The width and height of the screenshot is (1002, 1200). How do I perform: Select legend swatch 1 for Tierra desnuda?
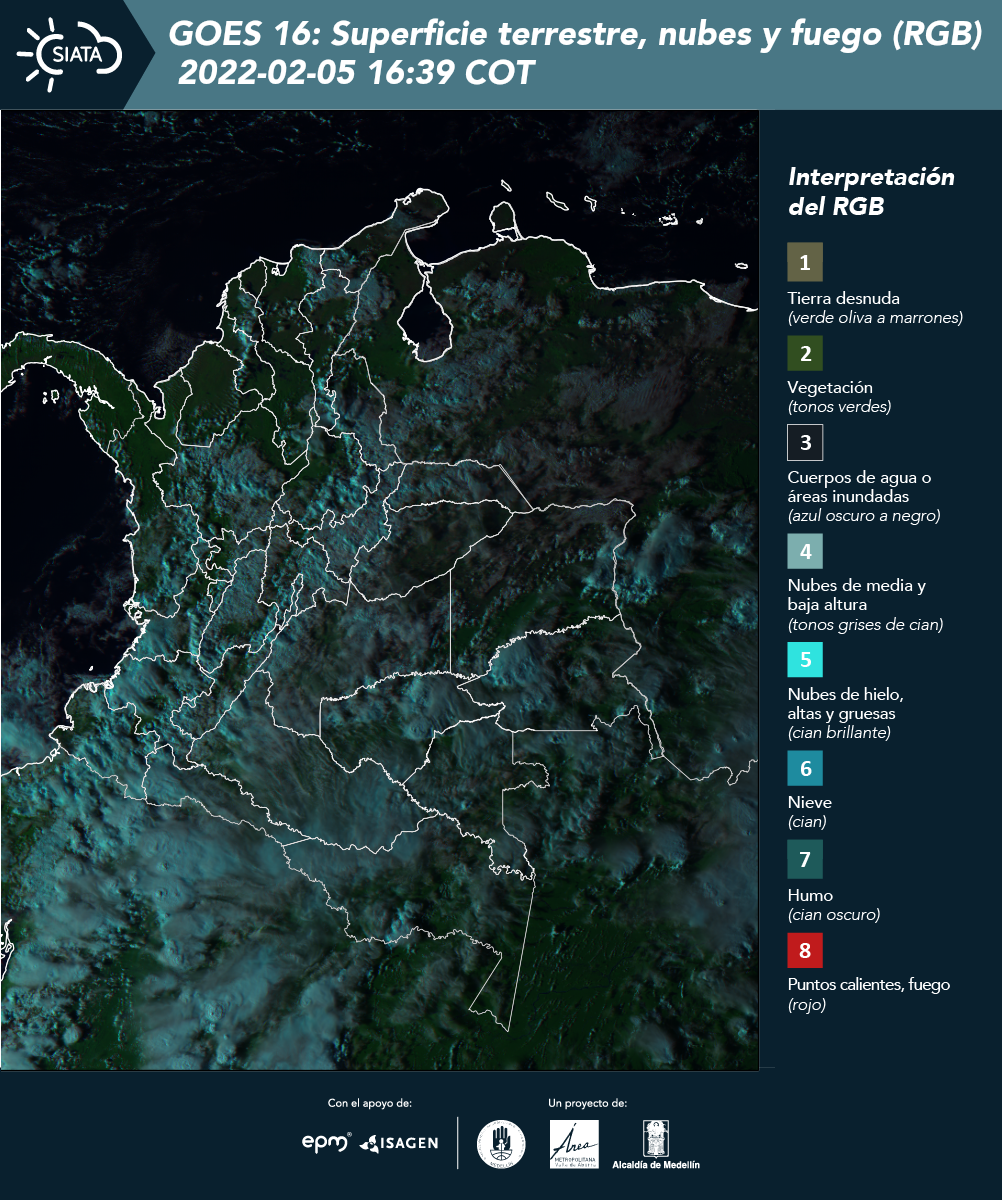[x=805, y=262]
